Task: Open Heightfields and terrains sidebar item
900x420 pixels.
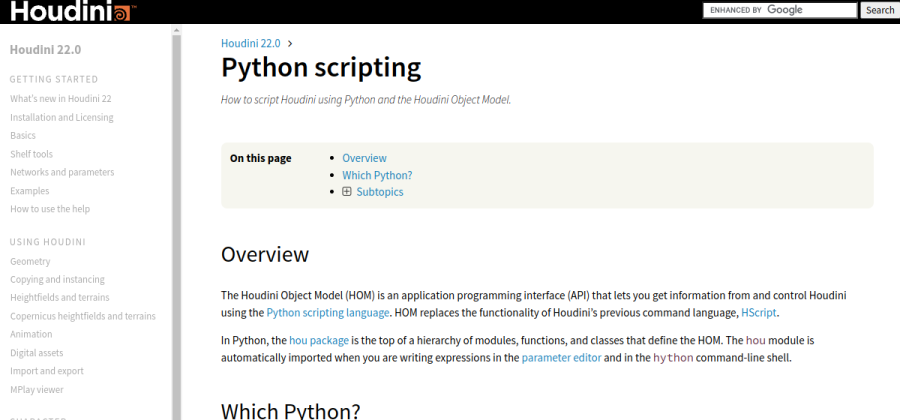Action: click(x=60, y=297)
